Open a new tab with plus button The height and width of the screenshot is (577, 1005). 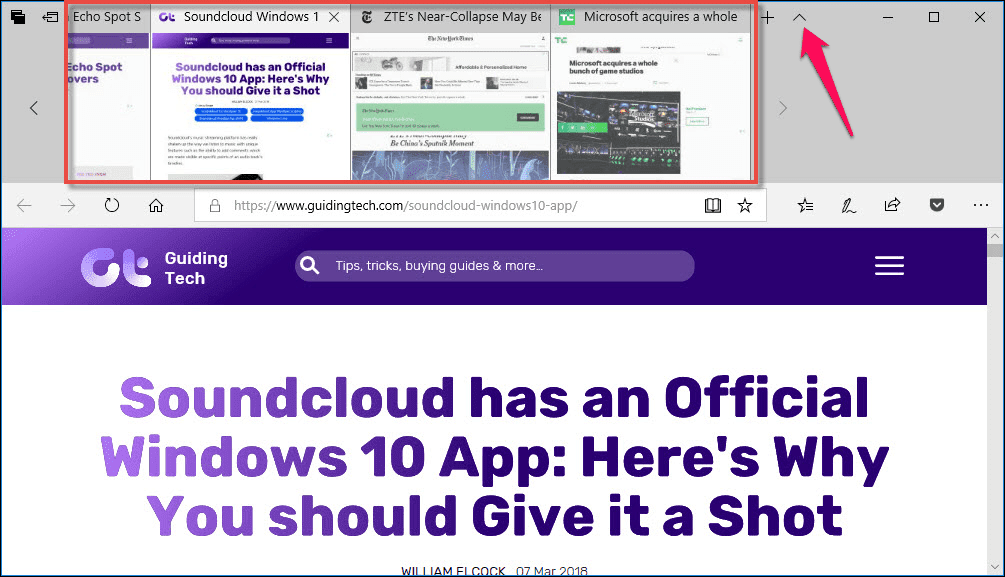pyautogui.click(x=767, y=18)
